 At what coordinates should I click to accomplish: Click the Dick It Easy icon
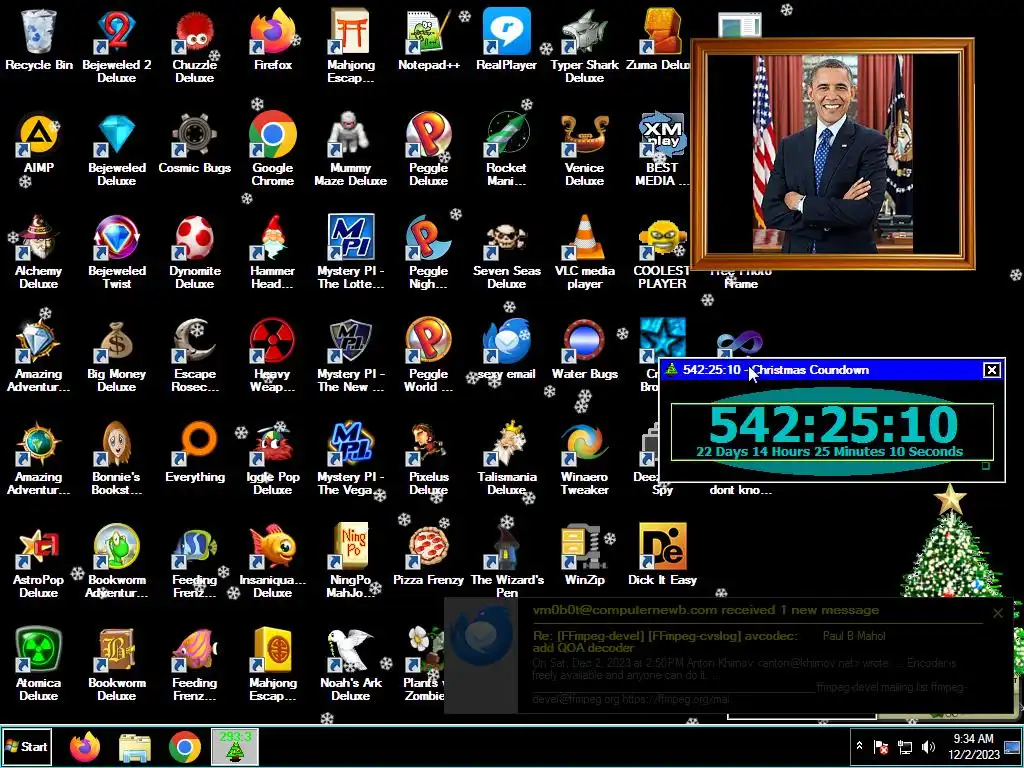coord(662,555)
